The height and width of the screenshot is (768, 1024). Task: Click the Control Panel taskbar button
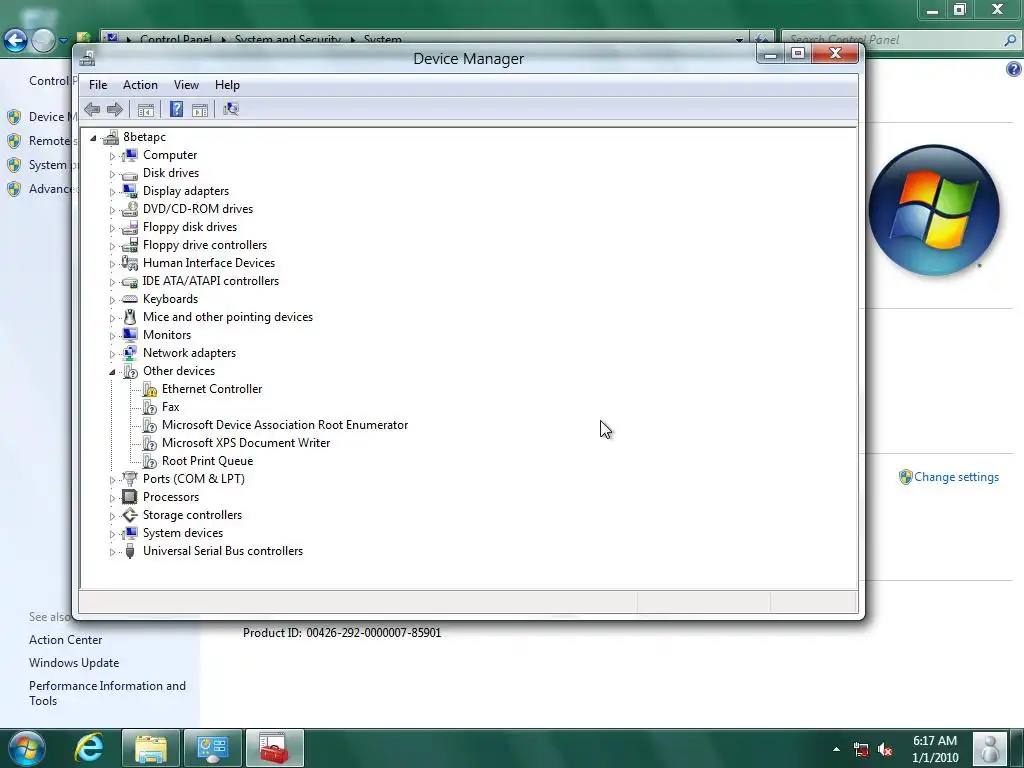click(212, 748)
